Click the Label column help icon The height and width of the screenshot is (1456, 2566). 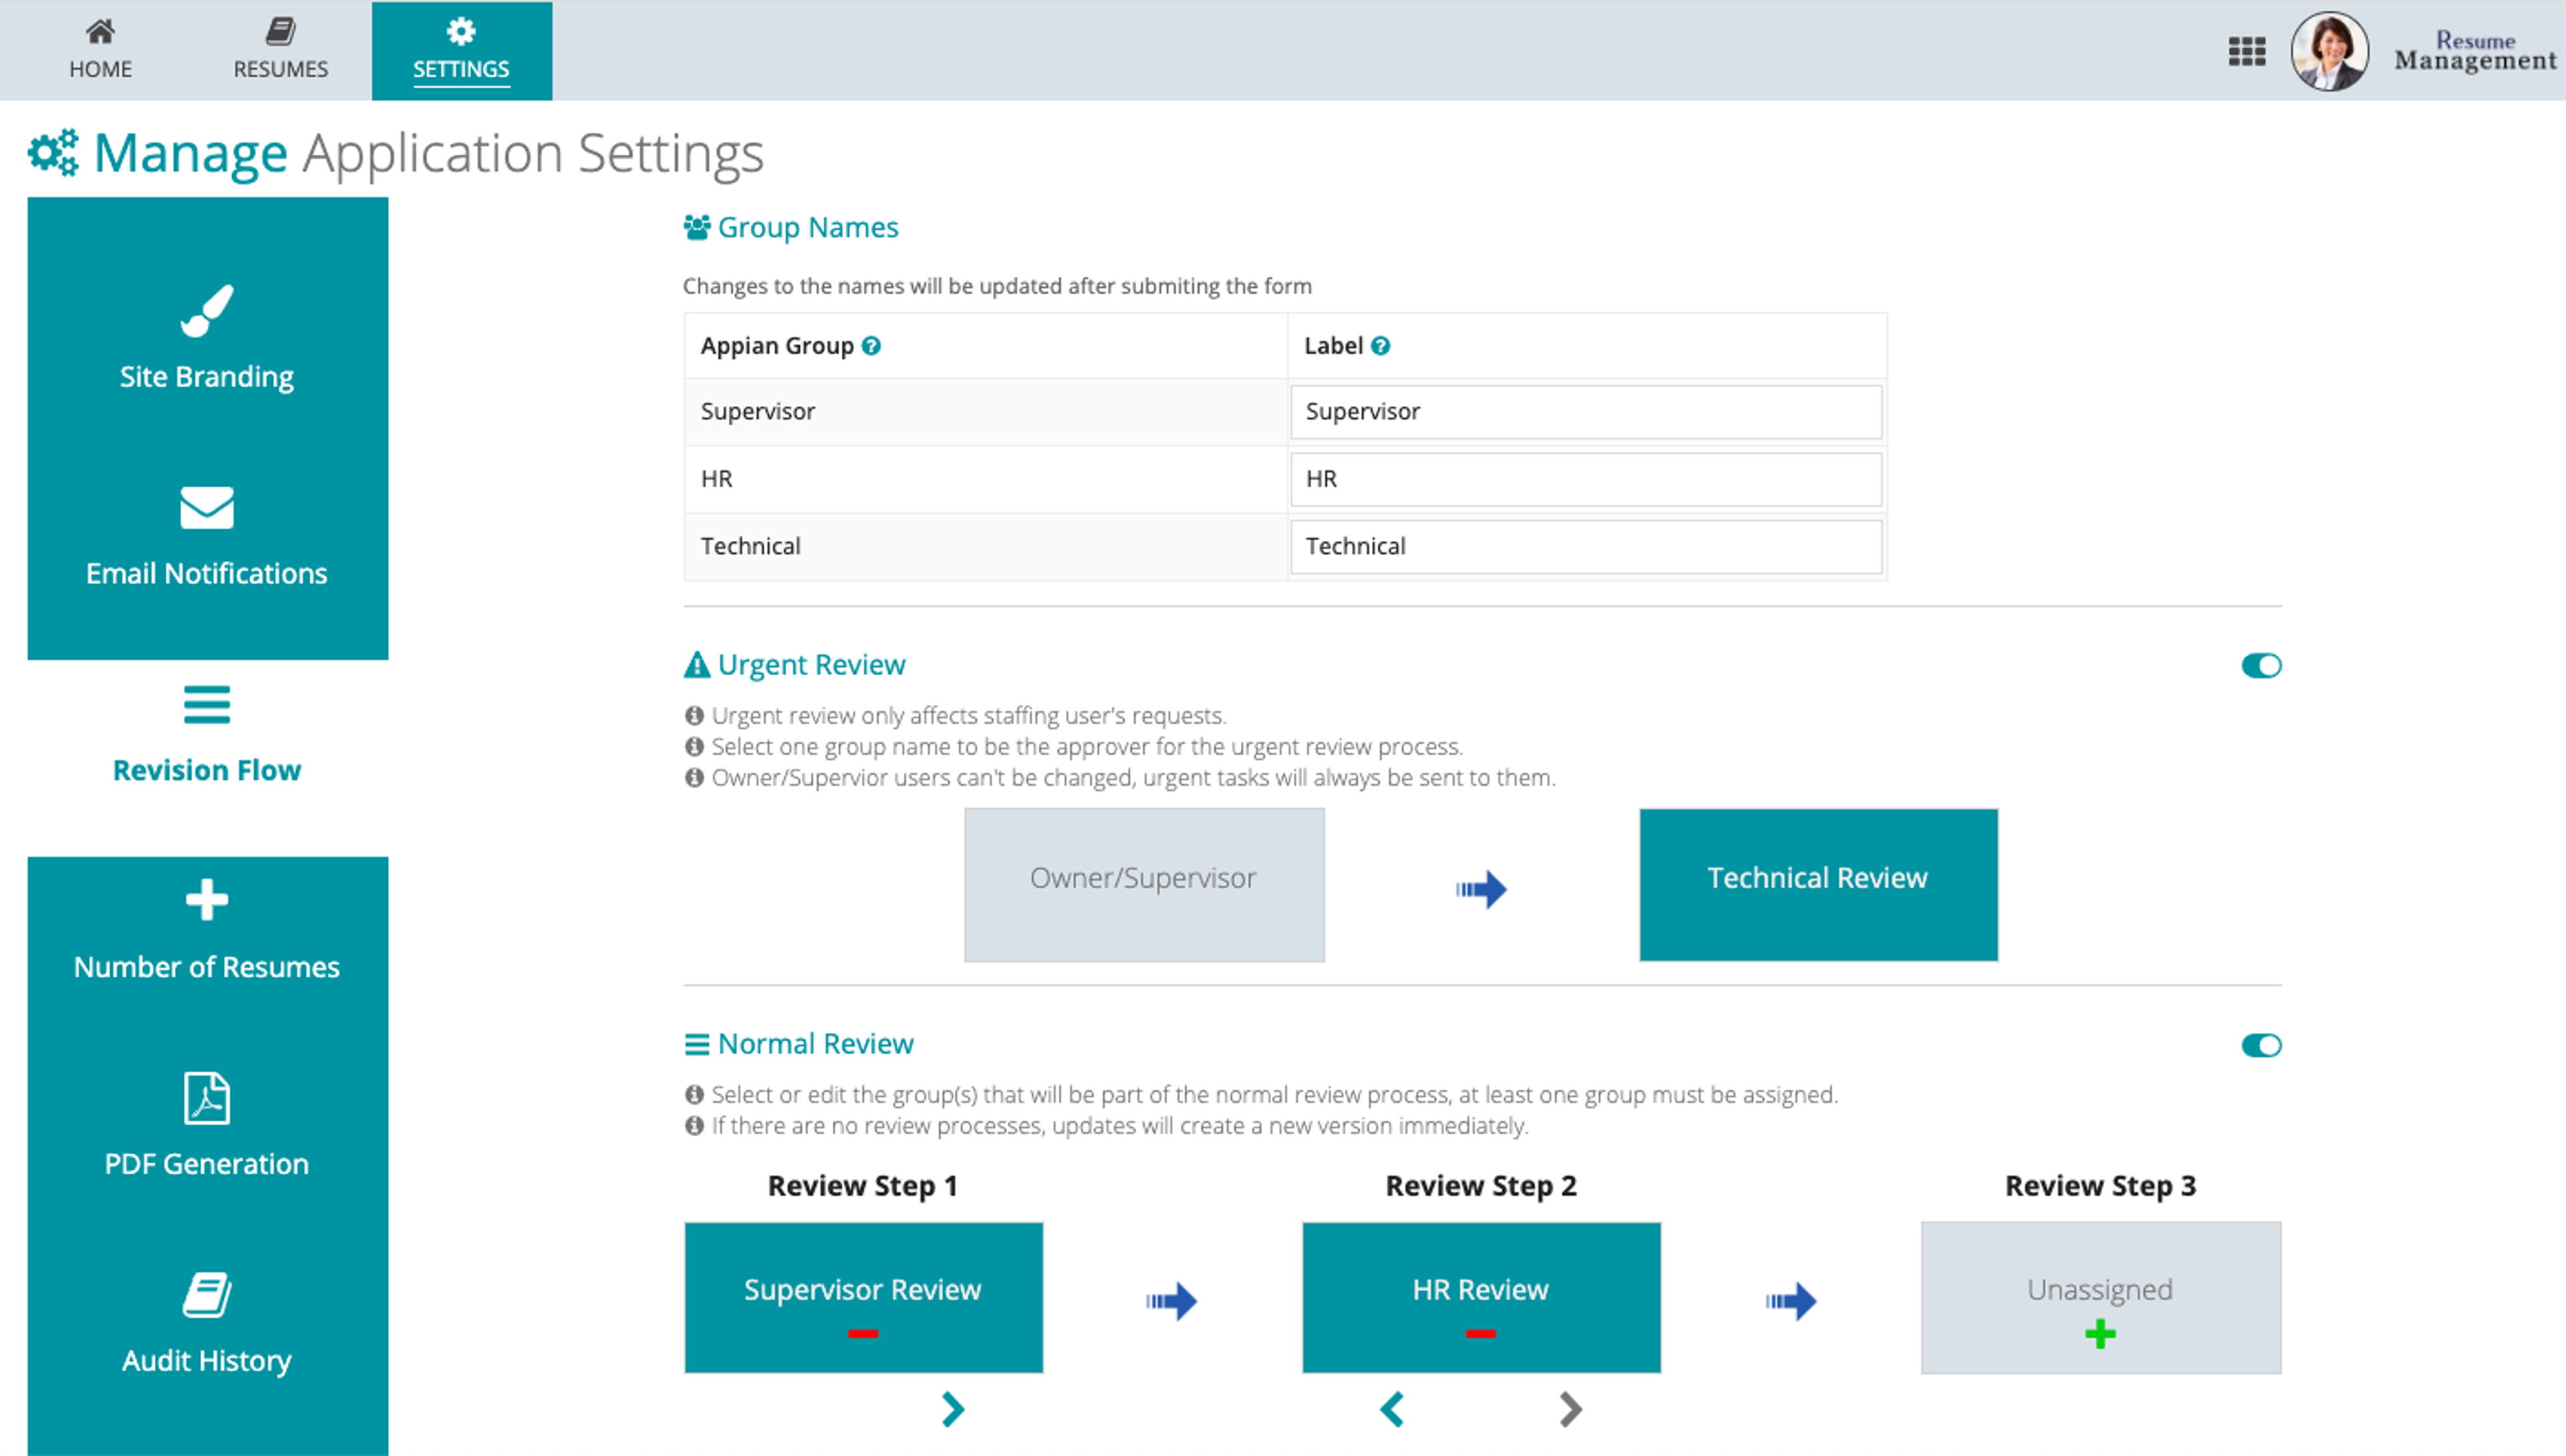pyautogui.click(x=1380, y=346)
